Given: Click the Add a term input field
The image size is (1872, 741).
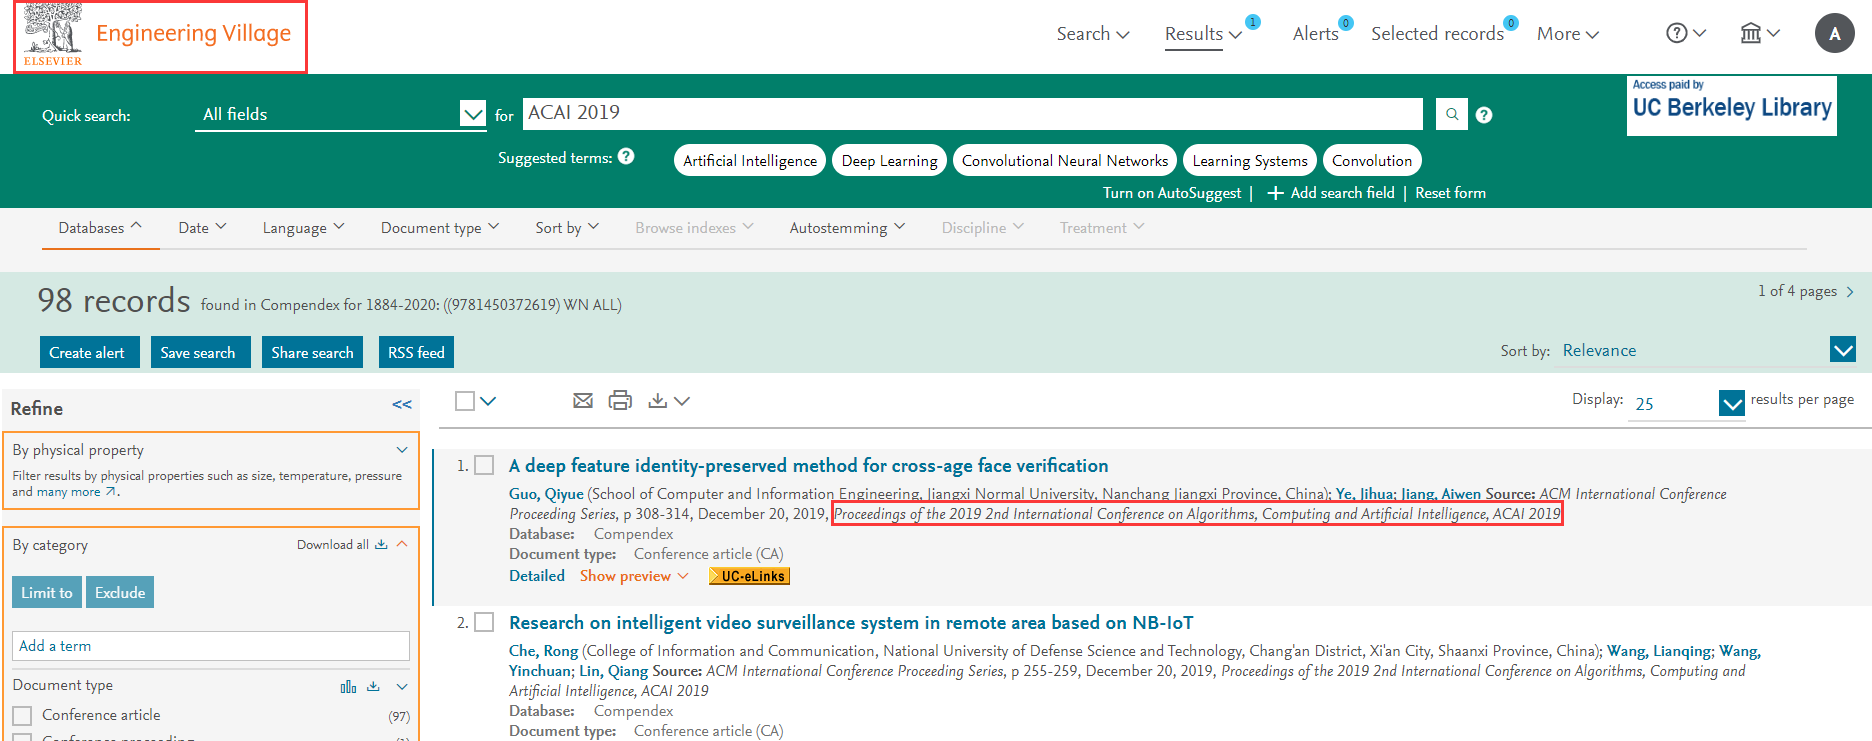Looking at the screenshot, I should [x=211, y=646].
